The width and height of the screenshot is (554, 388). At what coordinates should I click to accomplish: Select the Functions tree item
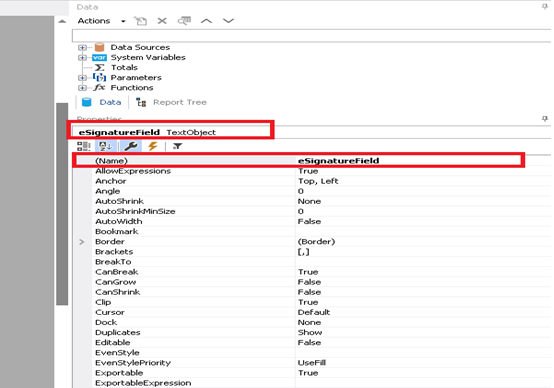(132, 88)
